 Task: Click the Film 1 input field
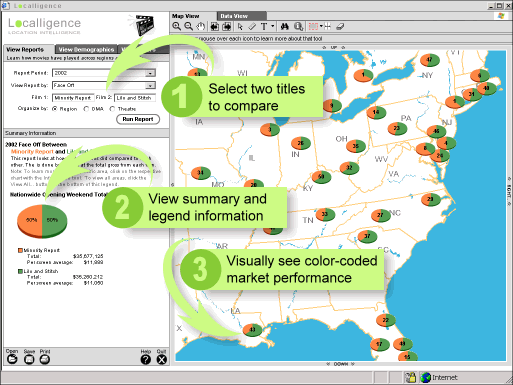(73, 98)
